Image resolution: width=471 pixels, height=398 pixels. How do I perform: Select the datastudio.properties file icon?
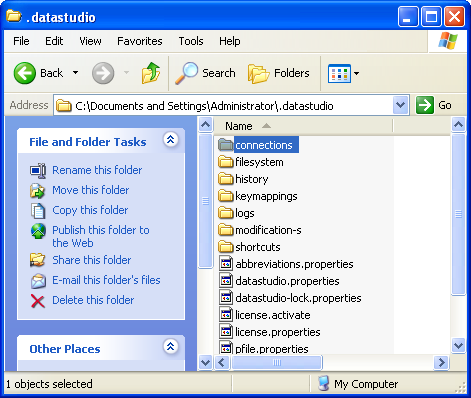click(x=226, y=281)
